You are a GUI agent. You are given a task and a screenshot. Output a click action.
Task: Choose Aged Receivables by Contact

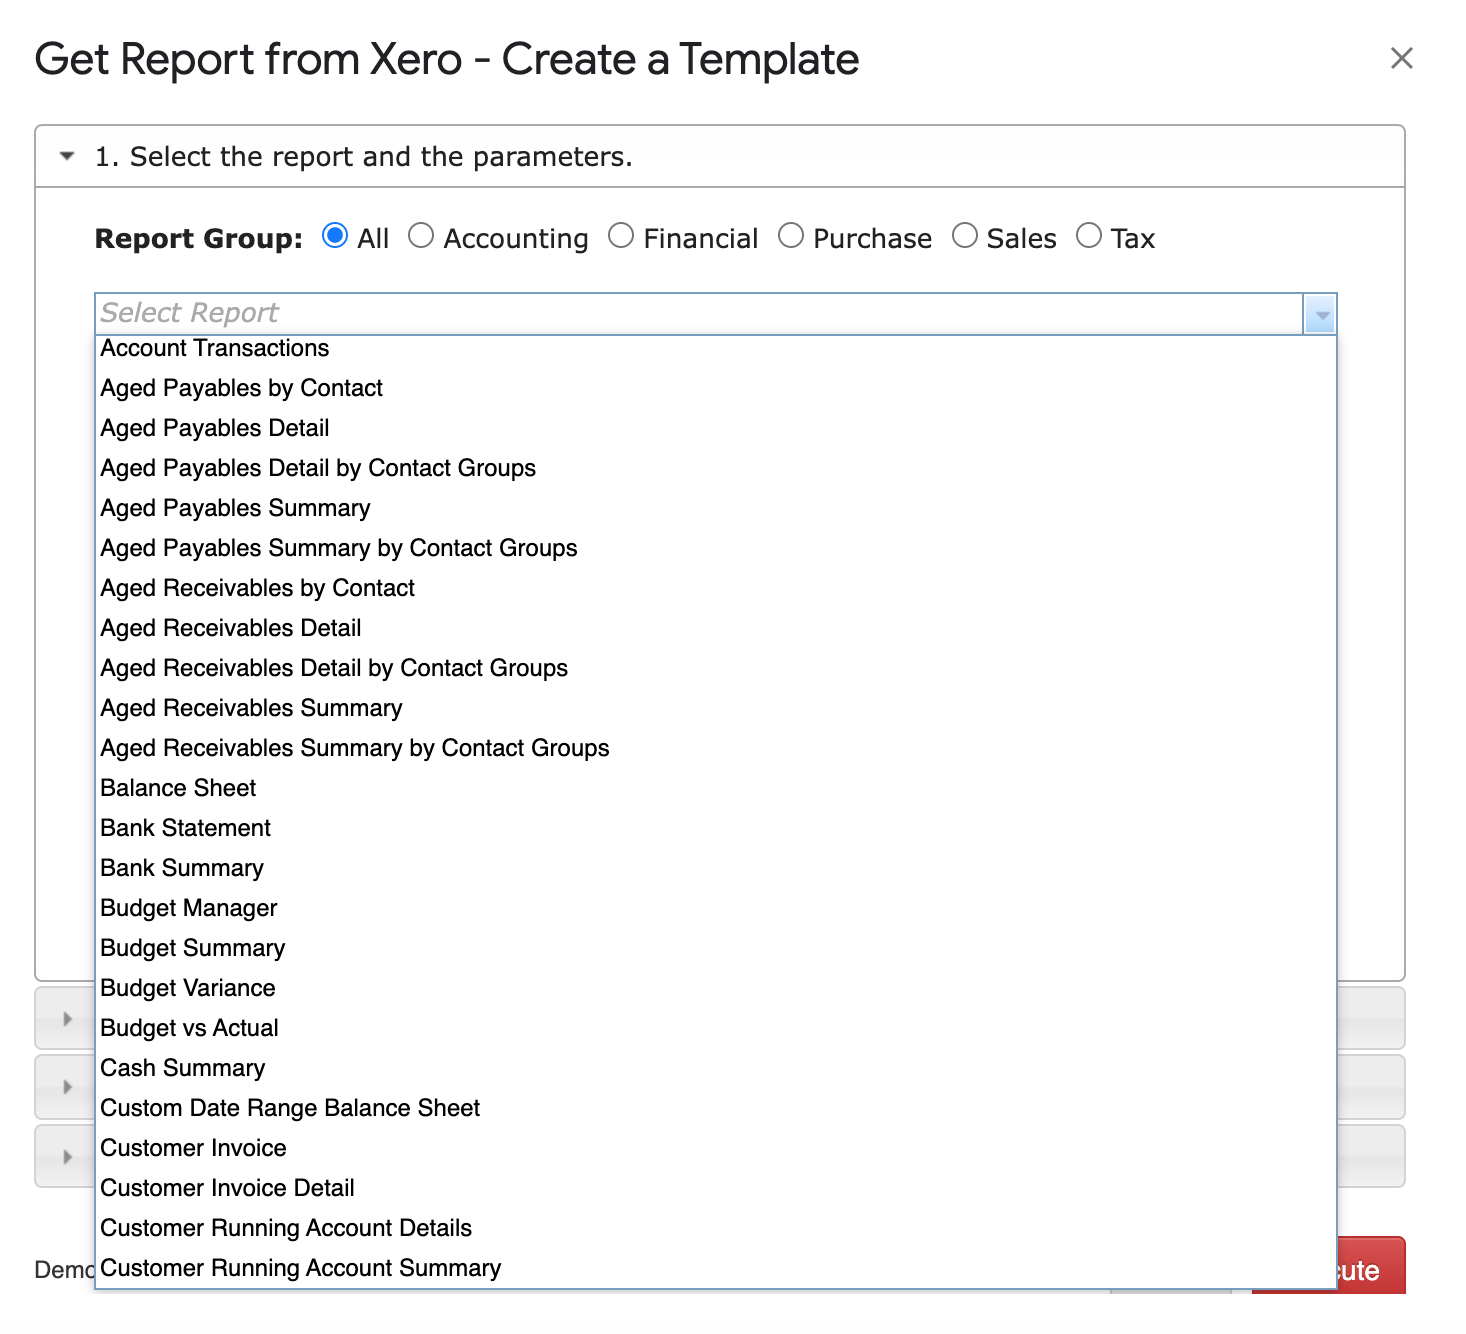(x=716, y=588)
